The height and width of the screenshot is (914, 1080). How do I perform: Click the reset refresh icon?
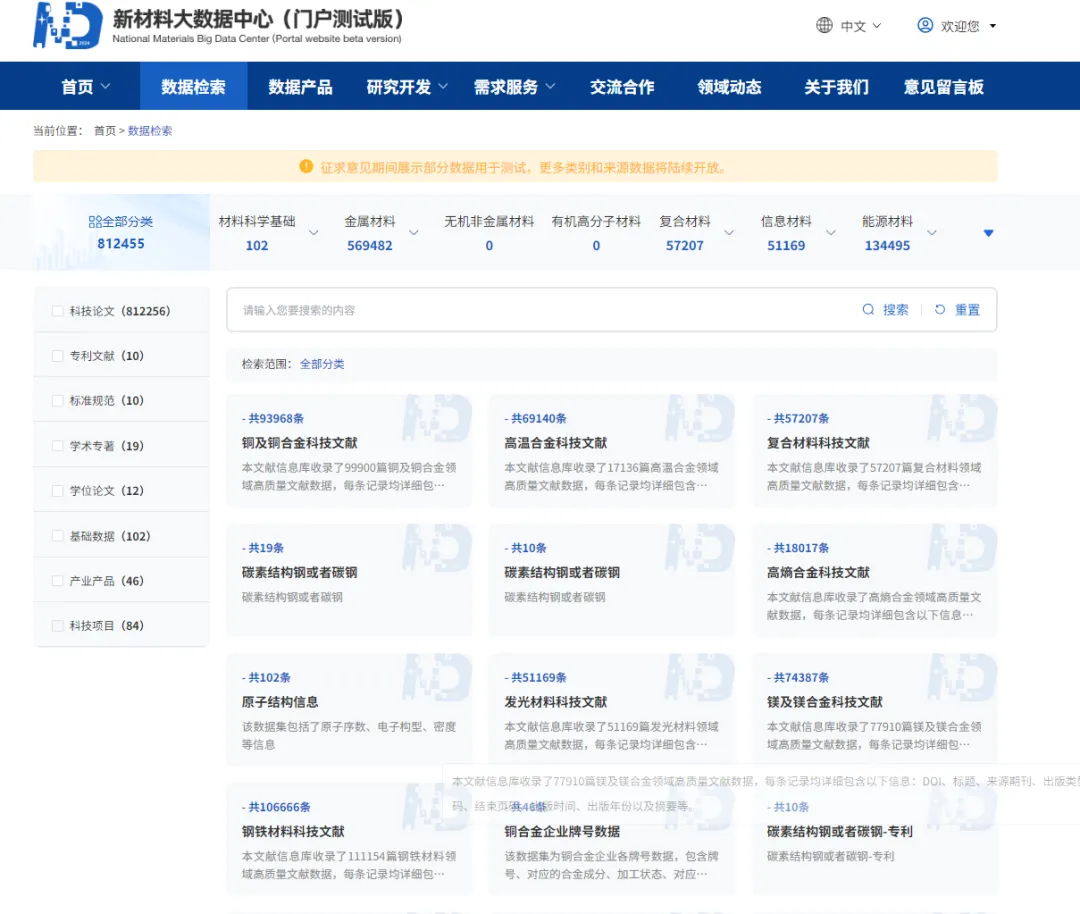939,309
